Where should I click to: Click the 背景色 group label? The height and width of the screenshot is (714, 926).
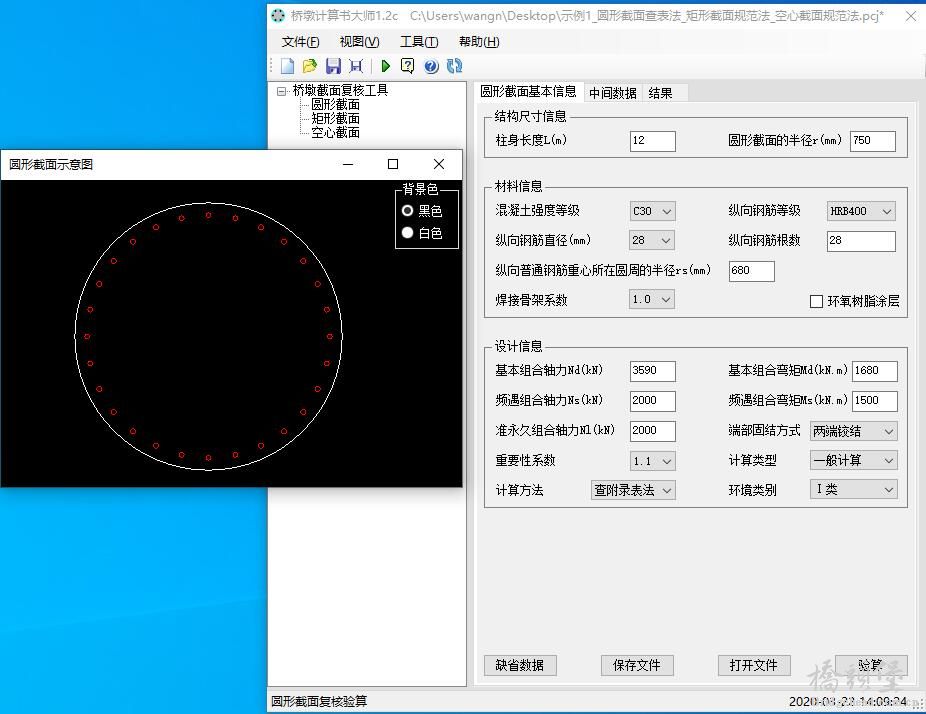(420, 189)
